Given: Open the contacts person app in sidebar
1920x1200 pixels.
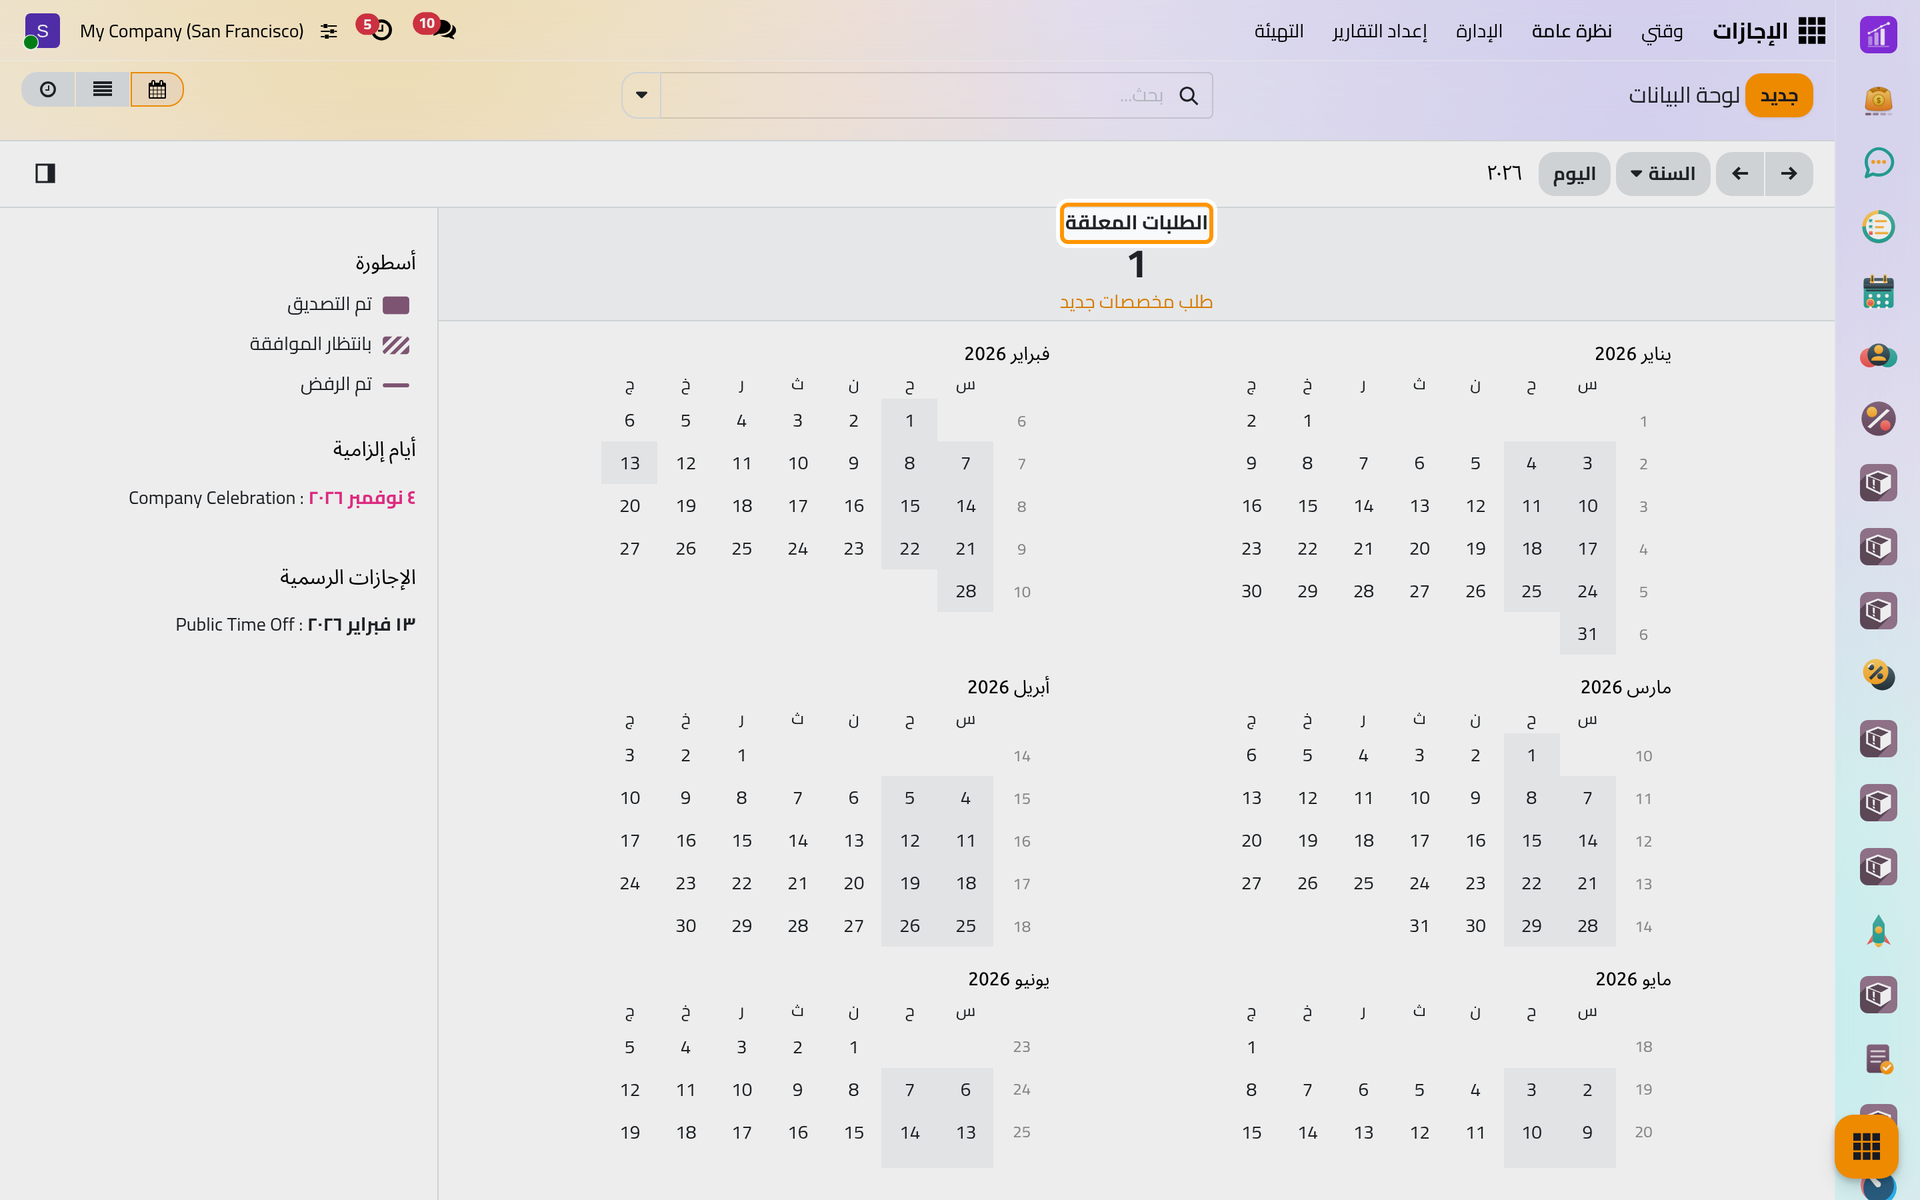Looking at the screenshot, I should (1878, 355).
